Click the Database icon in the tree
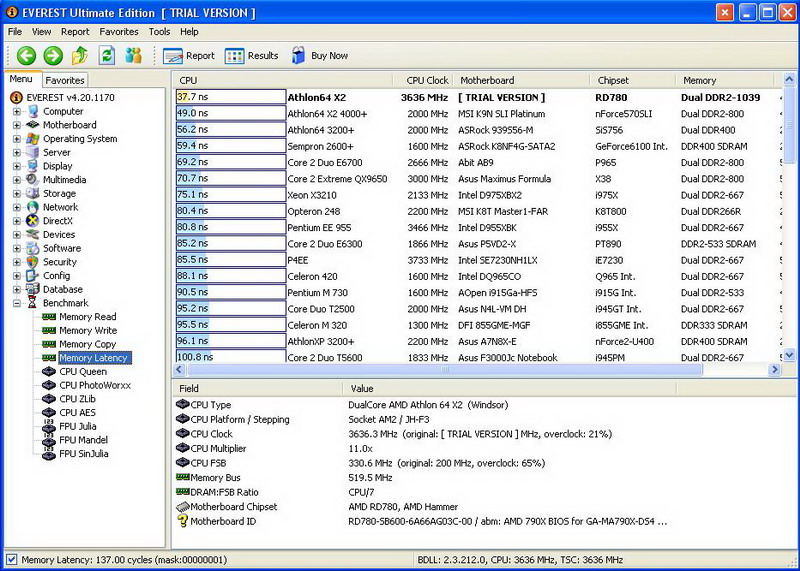 click(33, 289)
